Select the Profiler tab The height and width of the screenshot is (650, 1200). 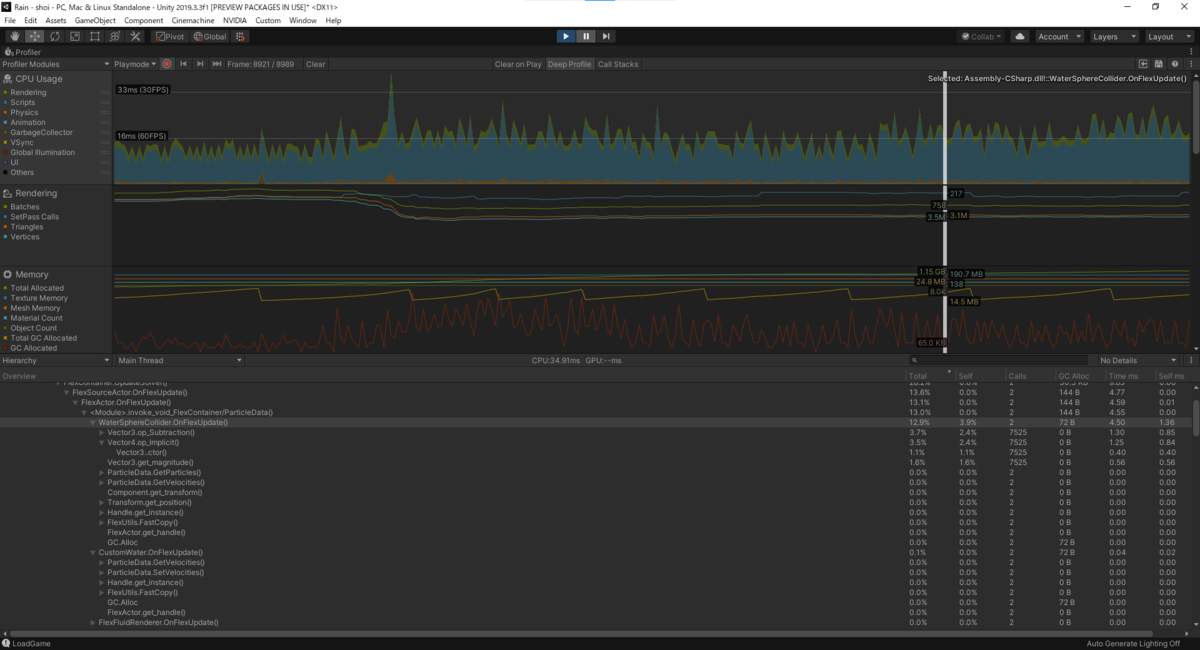coord(23,51)
